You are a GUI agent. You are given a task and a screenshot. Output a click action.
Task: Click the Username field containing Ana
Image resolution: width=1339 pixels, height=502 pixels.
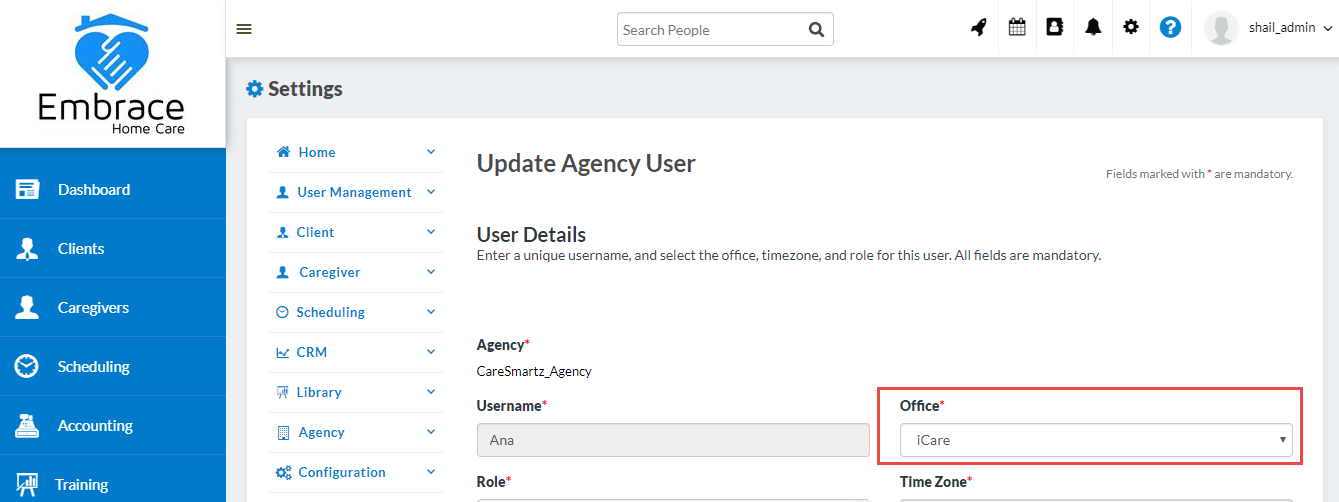(673, 440)
